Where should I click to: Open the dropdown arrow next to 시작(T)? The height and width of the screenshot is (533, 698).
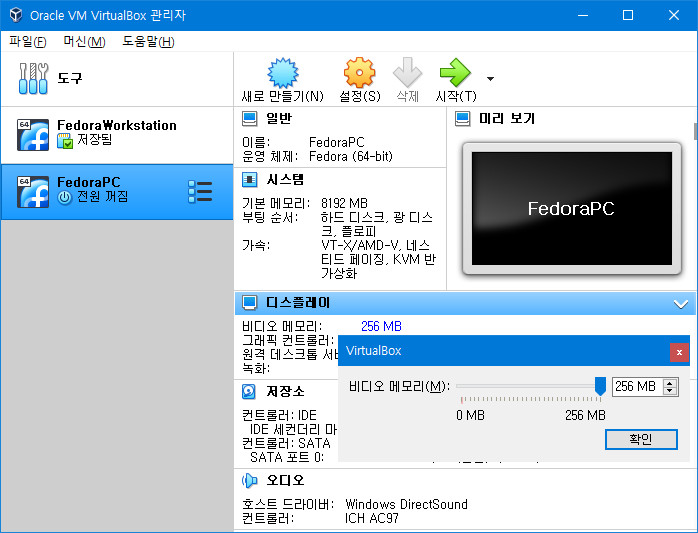(x=490, y=79)
